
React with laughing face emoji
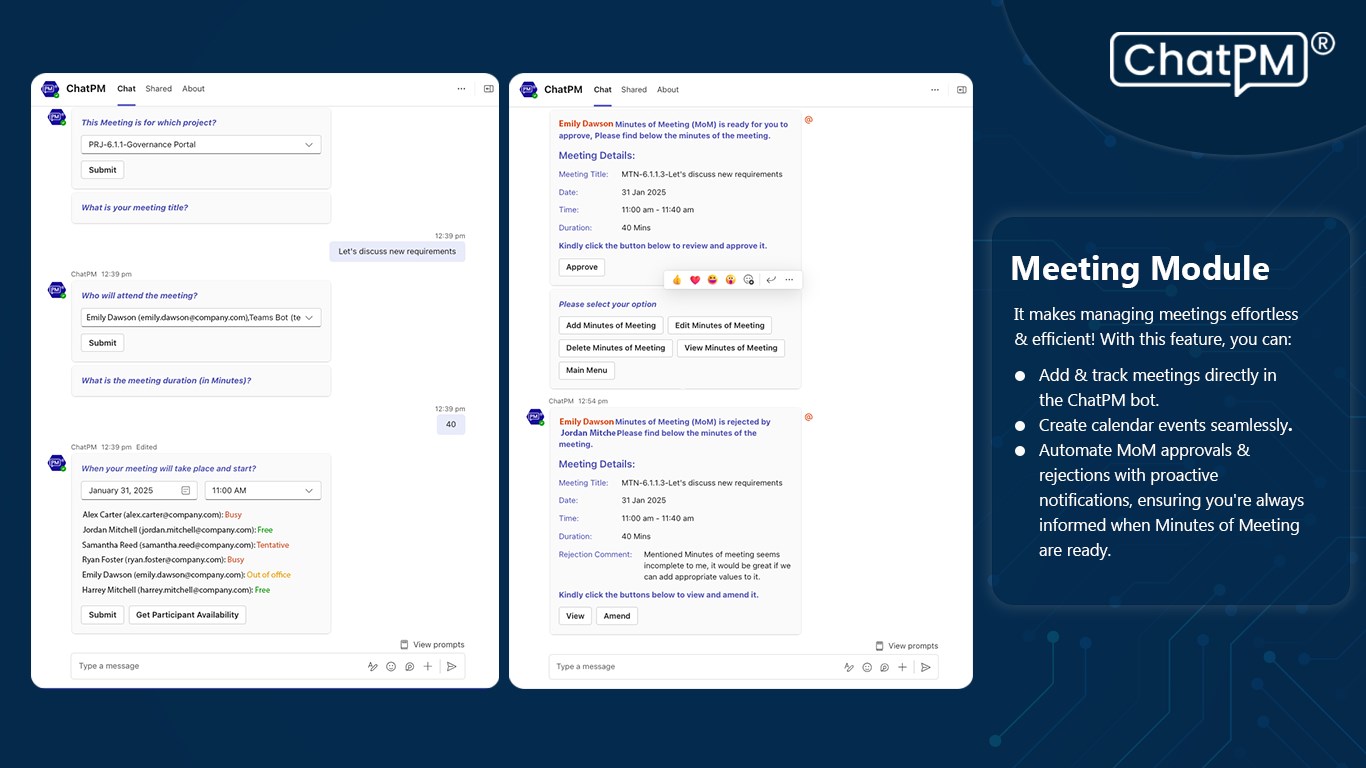coord(713,280)
